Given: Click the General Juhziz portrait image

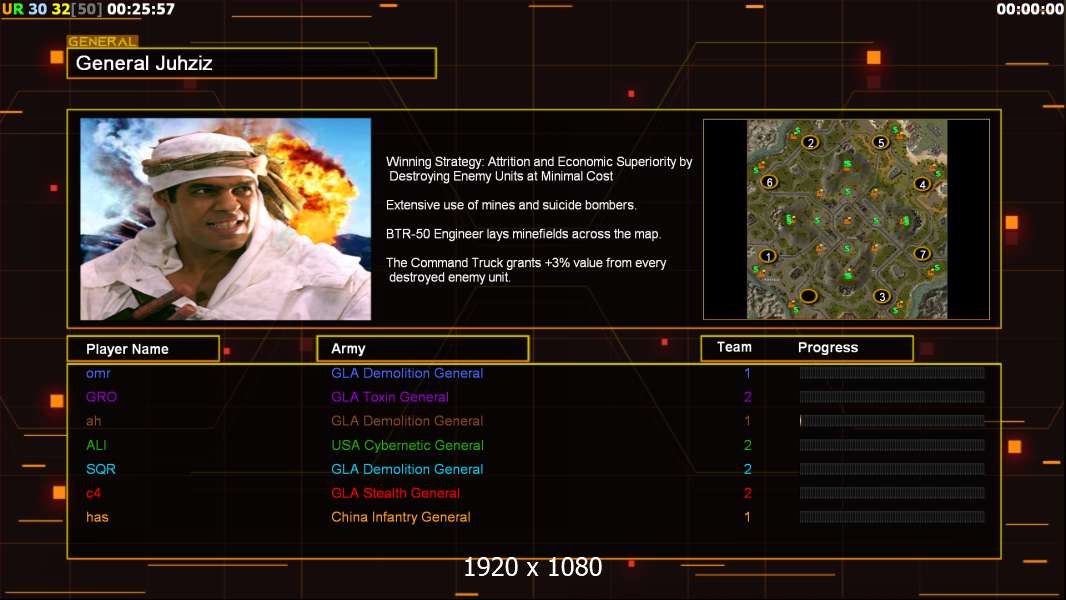Looking at the screenshot, I should [x=226, y=219].
